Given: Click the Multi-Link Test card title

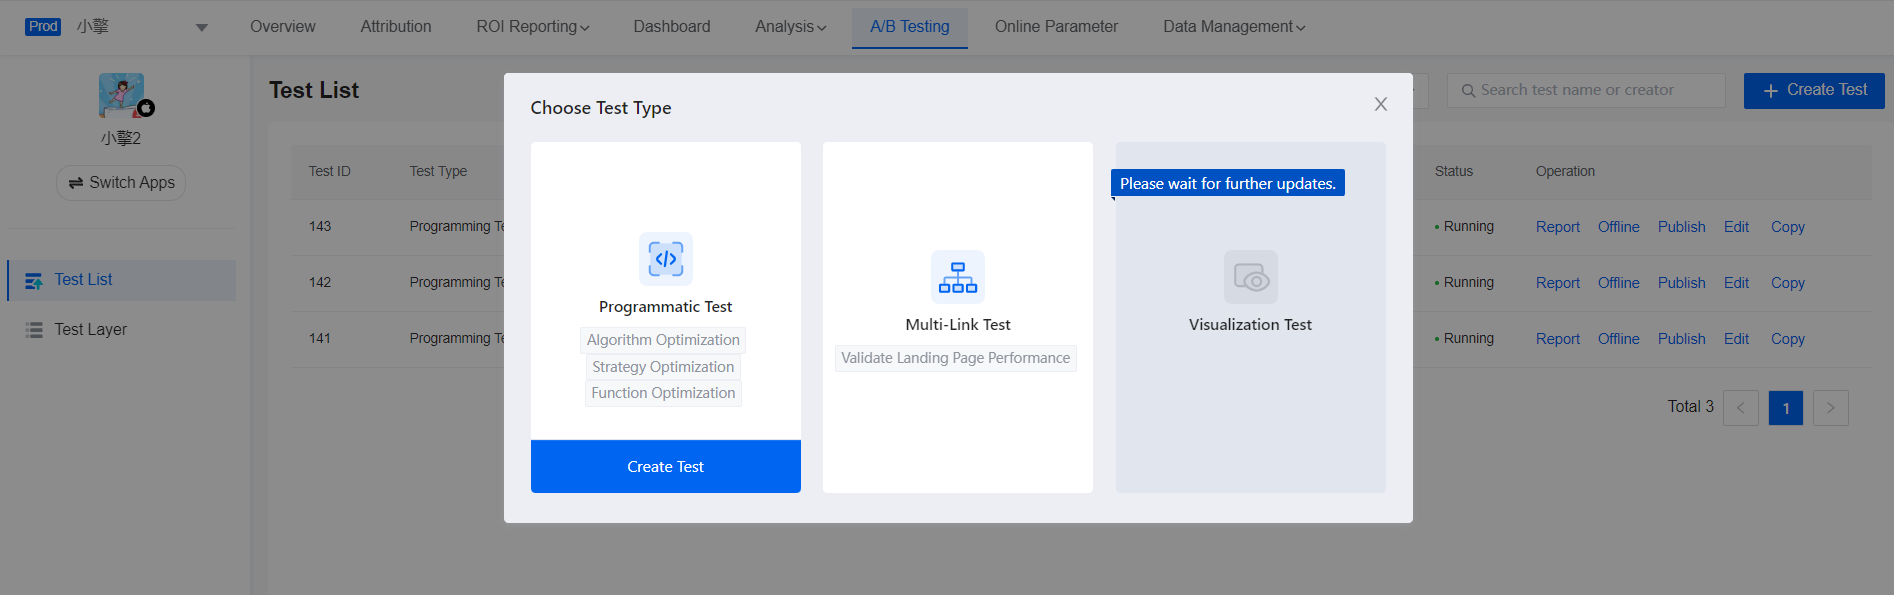Looking at the screenshot, I should [x=958, y=325].
